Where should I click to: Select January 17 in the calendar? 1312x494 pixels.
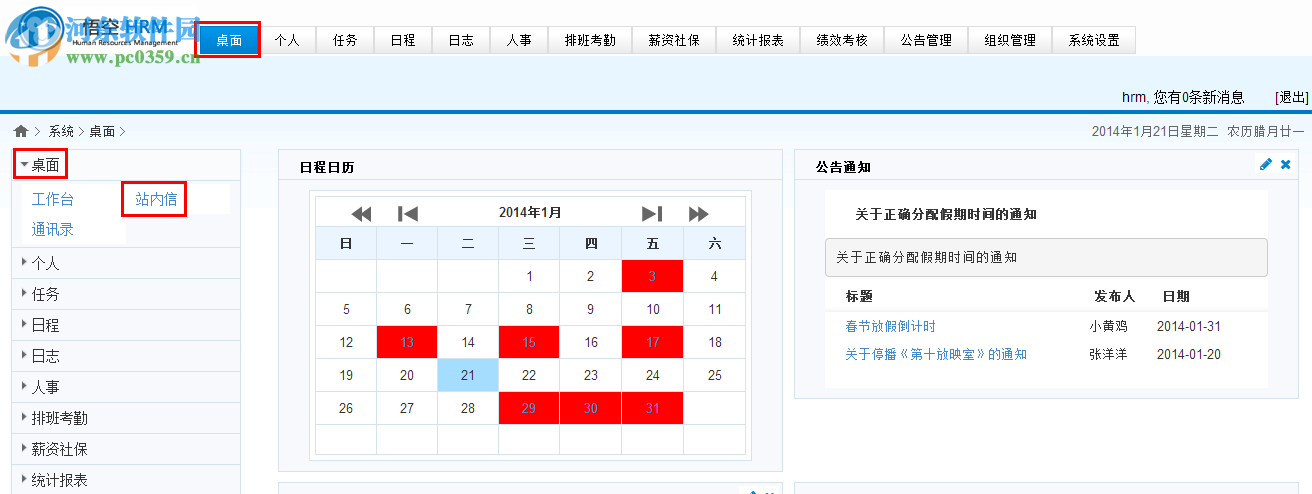(x=652, y=342)
